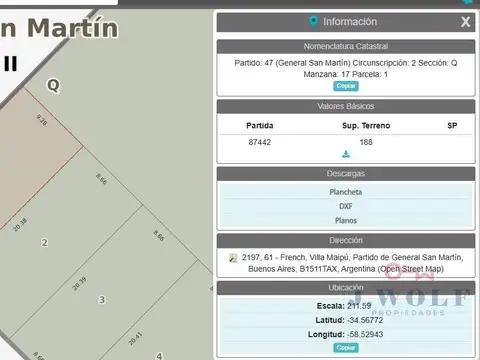Click the location pin icon beside Información
Viewport: 480px width, 360px height.
click(x=313, y=22)
